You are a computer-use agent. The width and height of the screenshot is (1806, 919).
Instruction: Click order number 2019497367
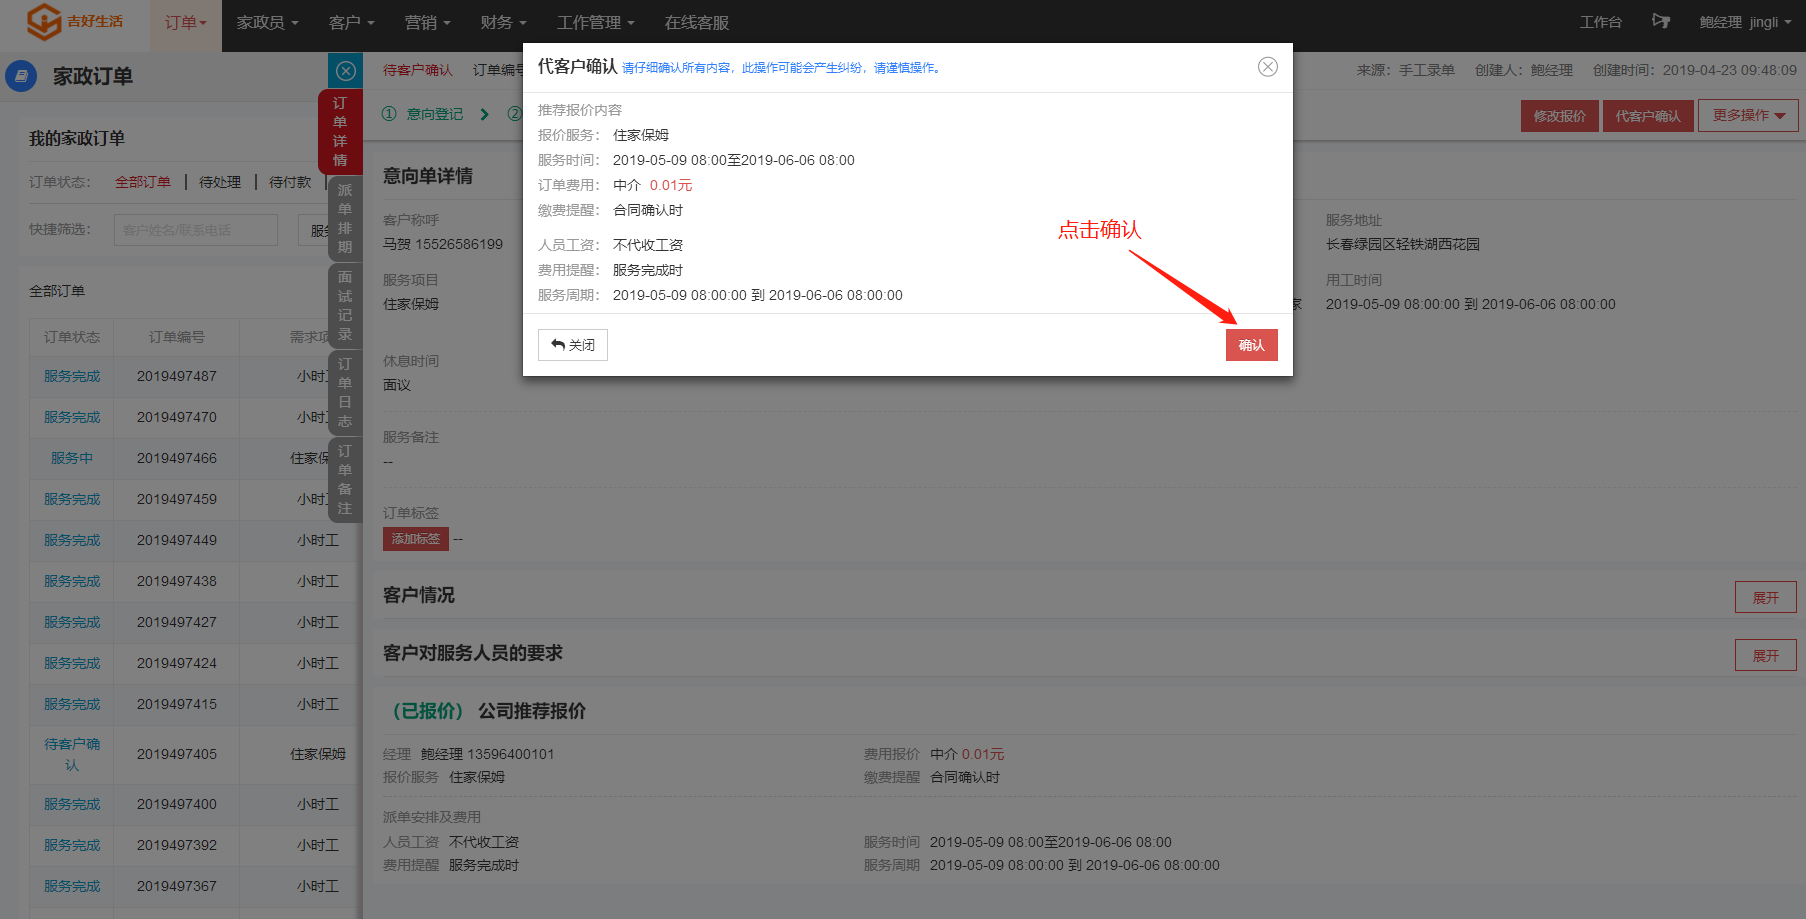(x=177, y=886)
